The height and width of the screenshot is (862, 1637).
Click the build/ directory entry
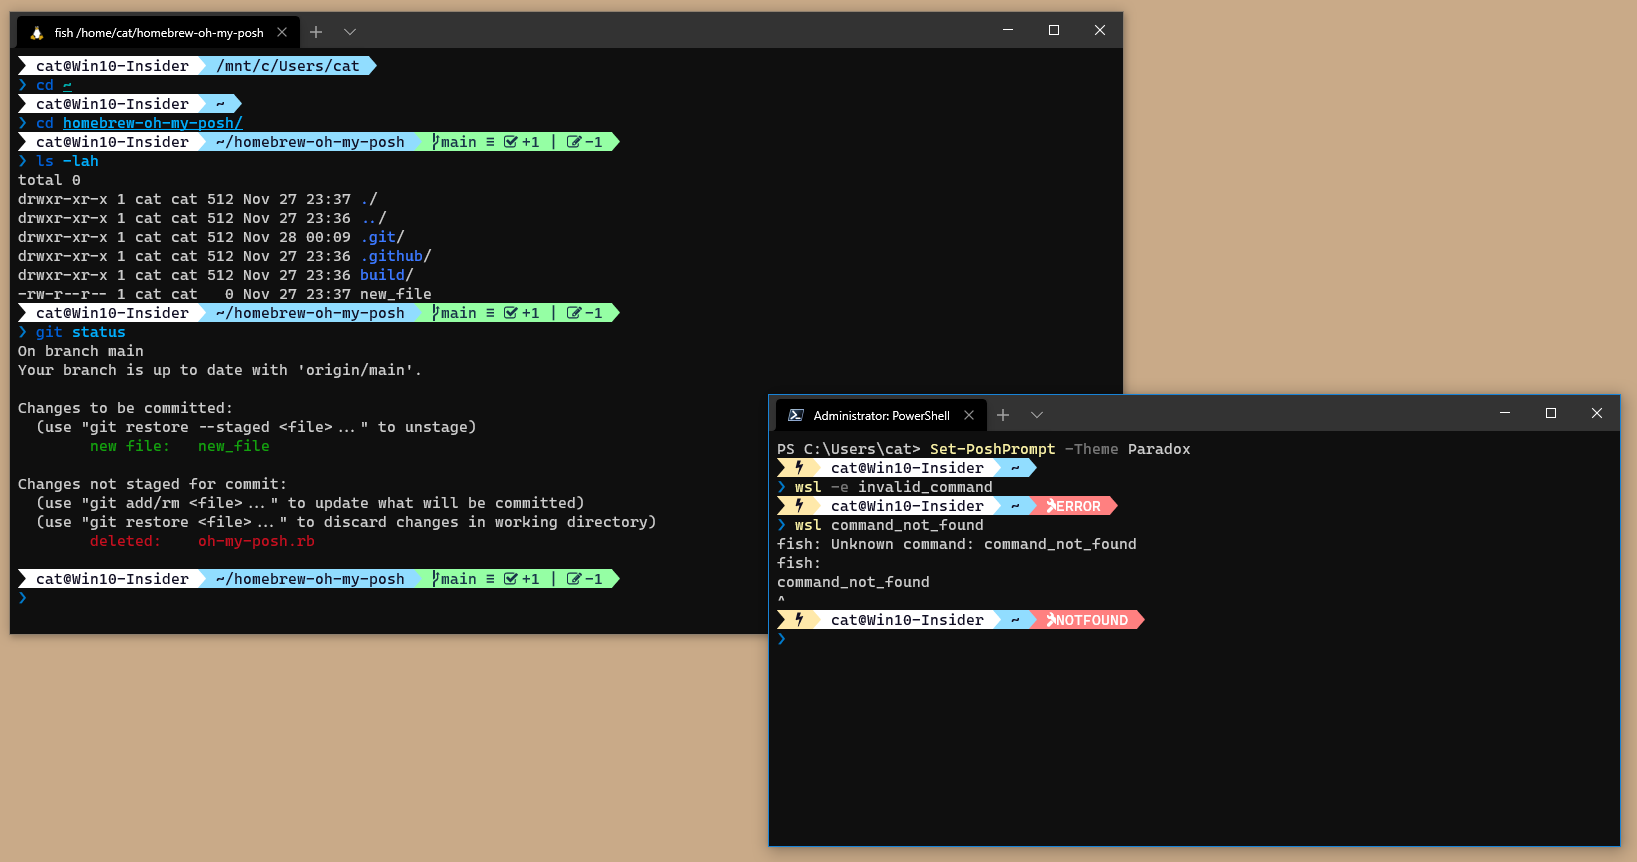[387, 275]
